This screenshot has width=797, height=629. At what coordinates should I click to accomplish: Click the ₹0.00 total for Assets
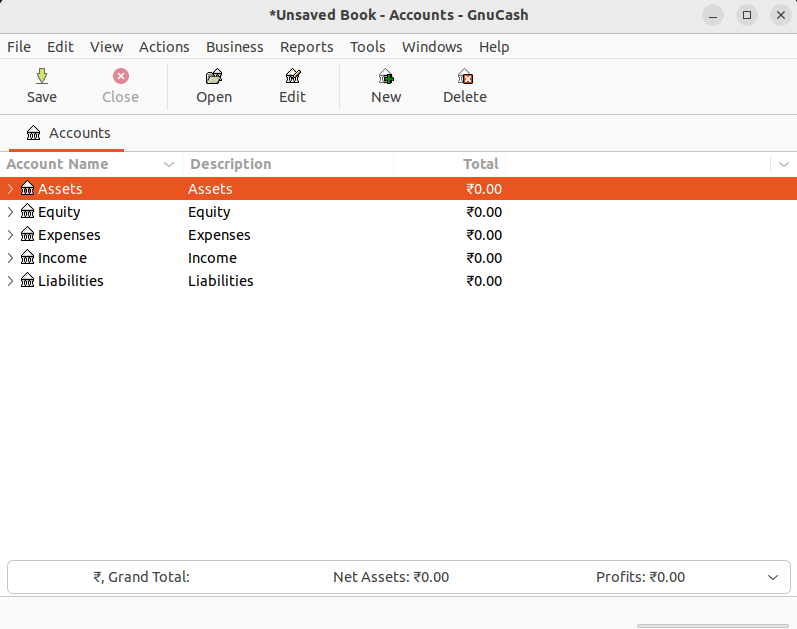click(484, 189)
